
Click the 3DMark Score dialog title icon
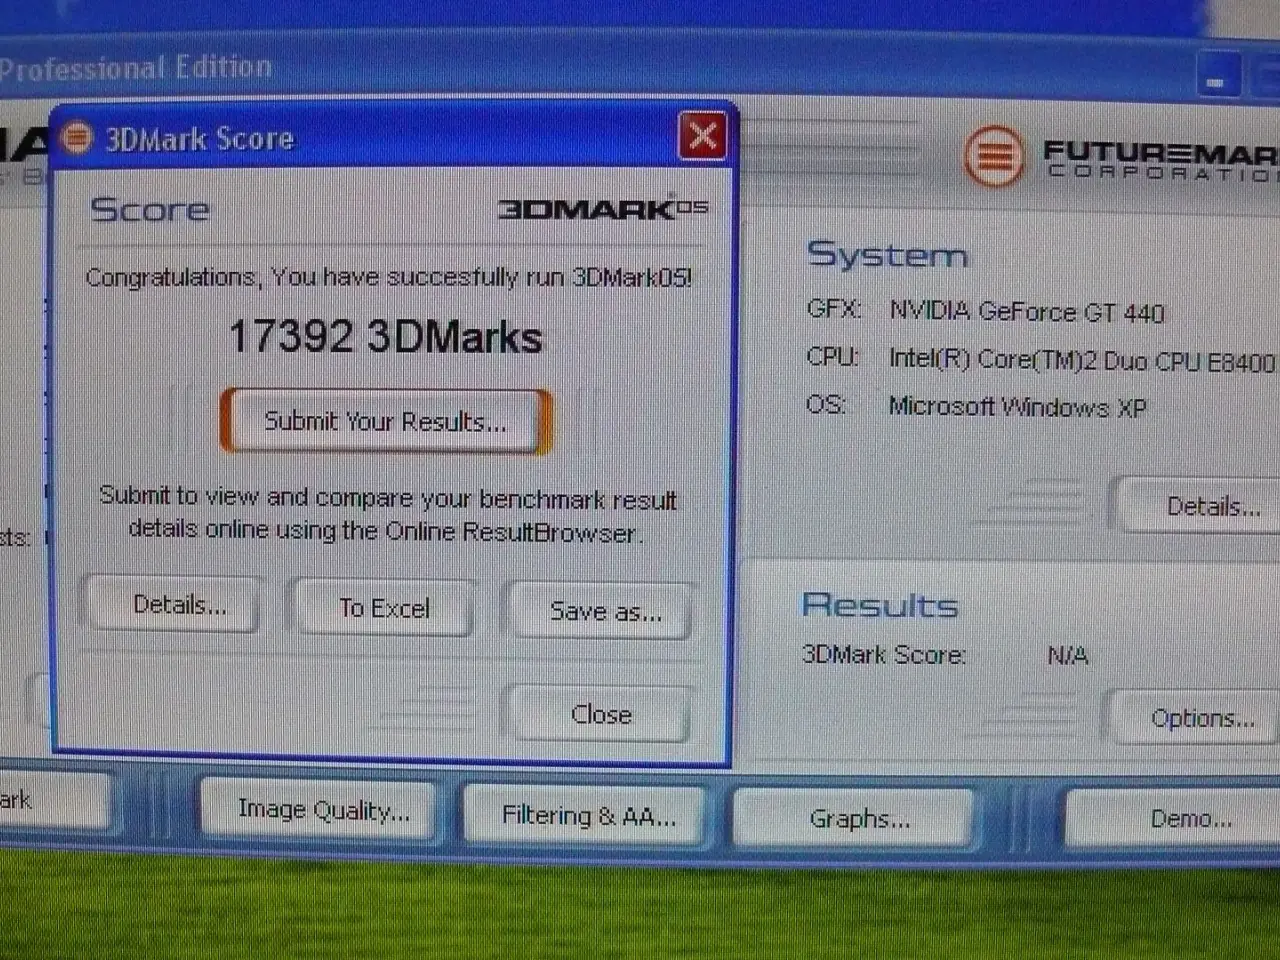pyautogui.click(x=76, y=137)
